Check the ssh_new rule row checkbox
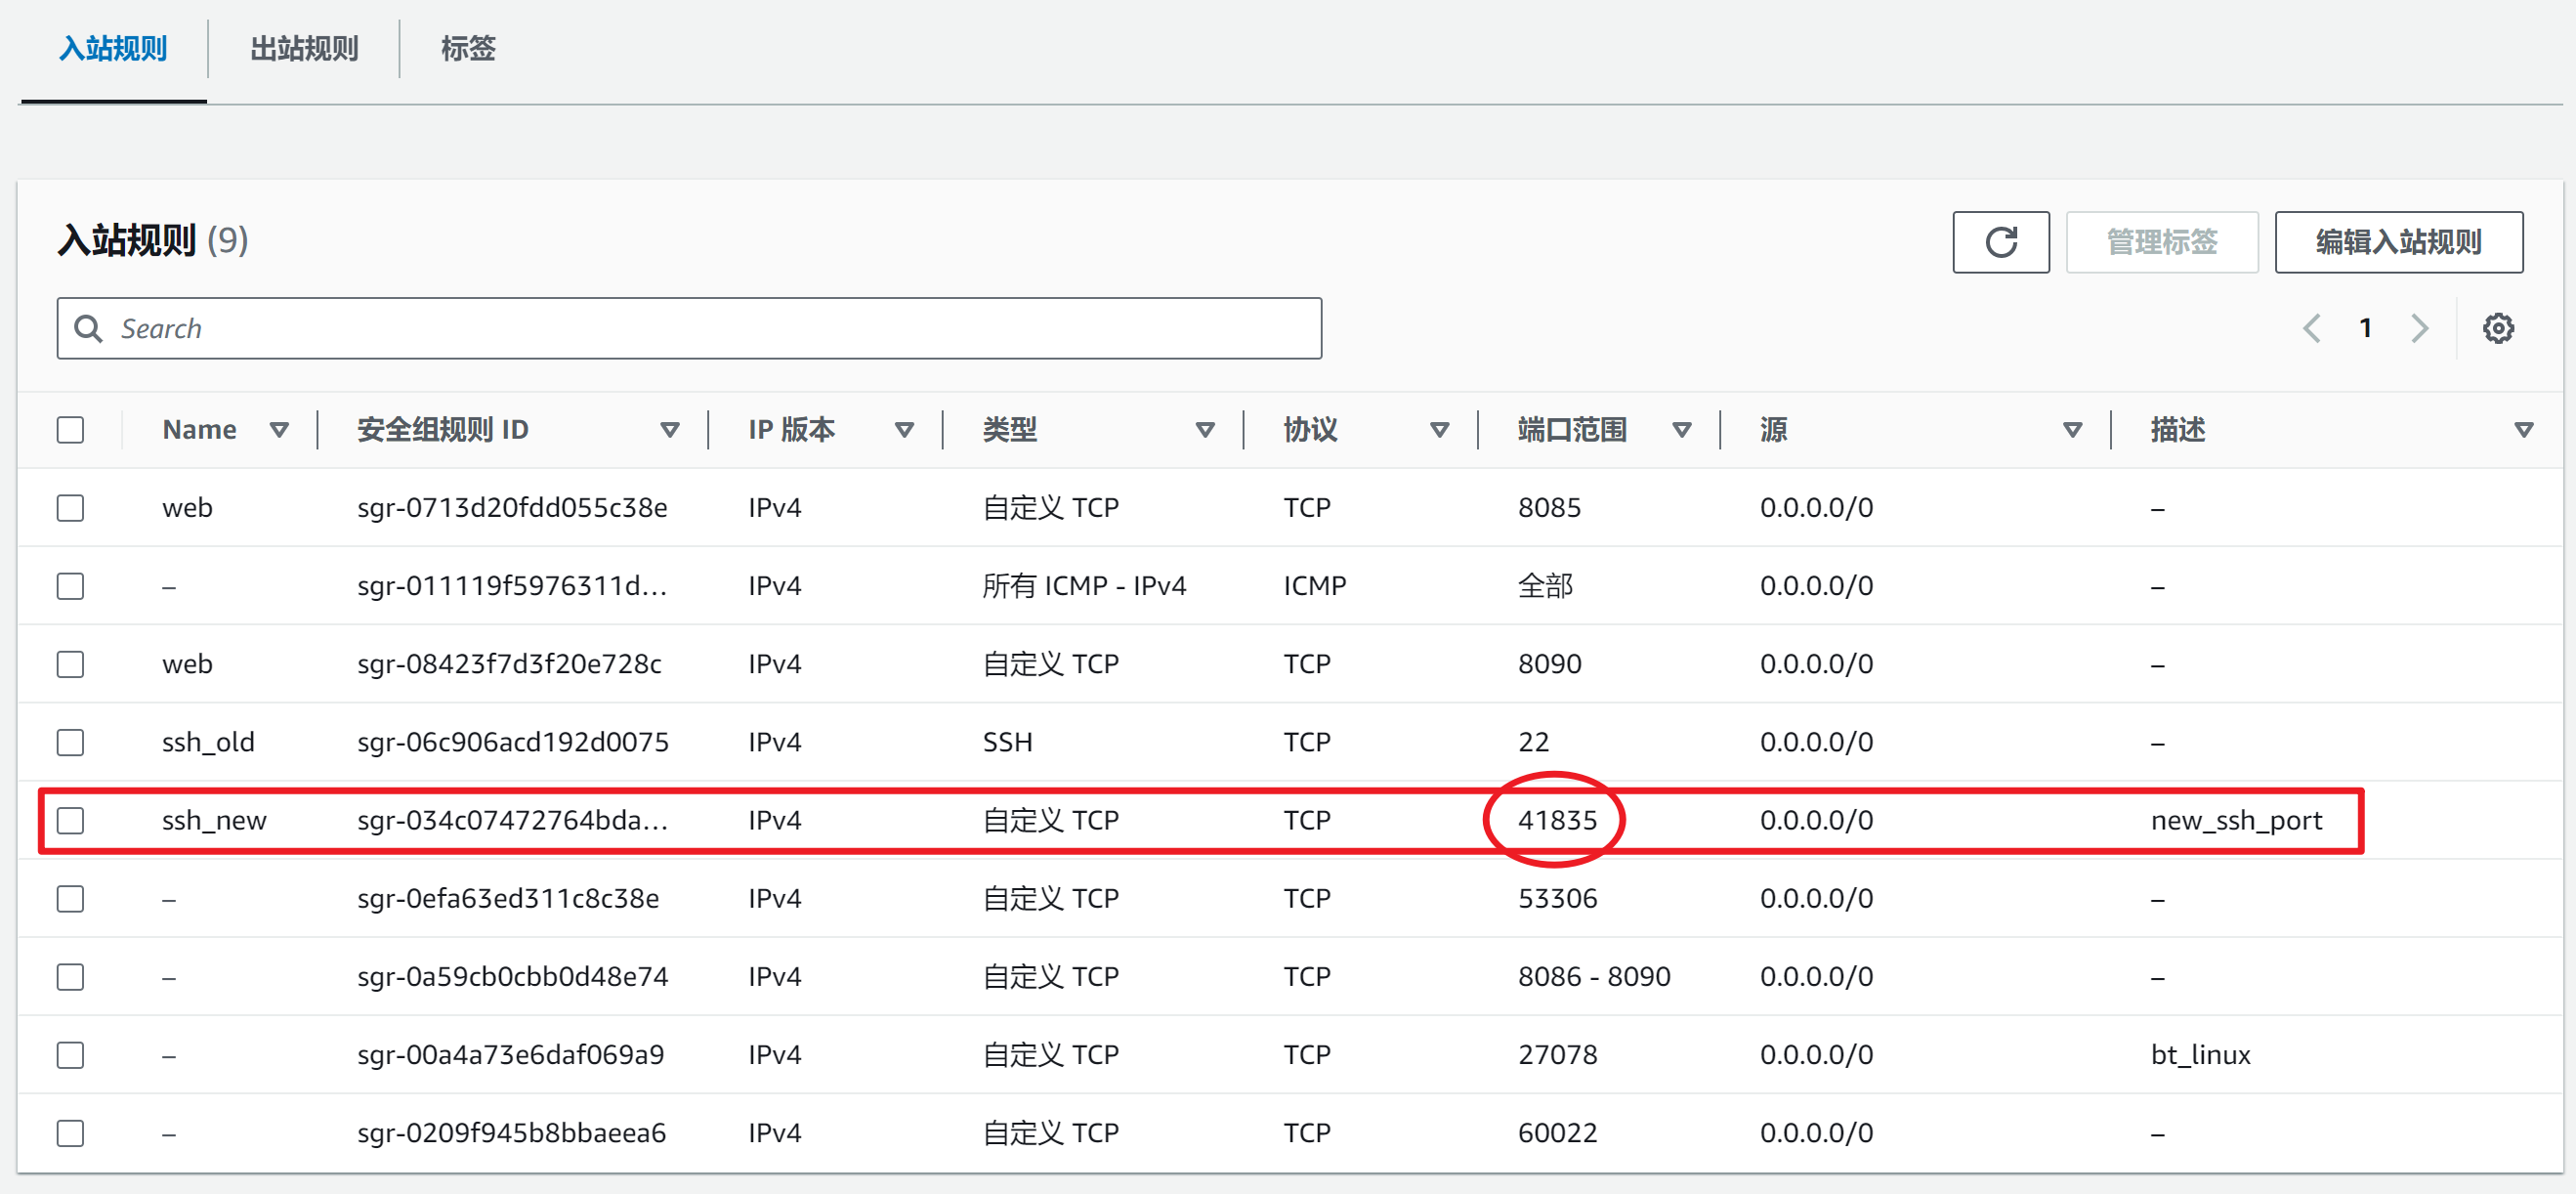 (x=70, y=820)
